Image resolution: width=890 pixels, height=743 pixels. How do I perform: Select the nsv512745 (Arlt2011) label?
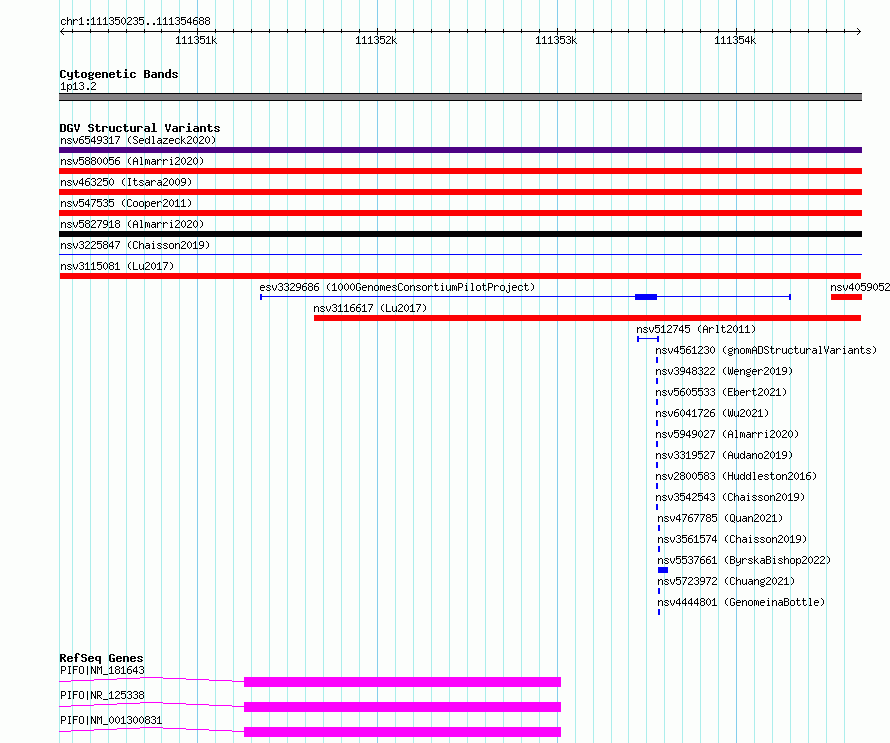pyautogui.click(x=696, y=329)
